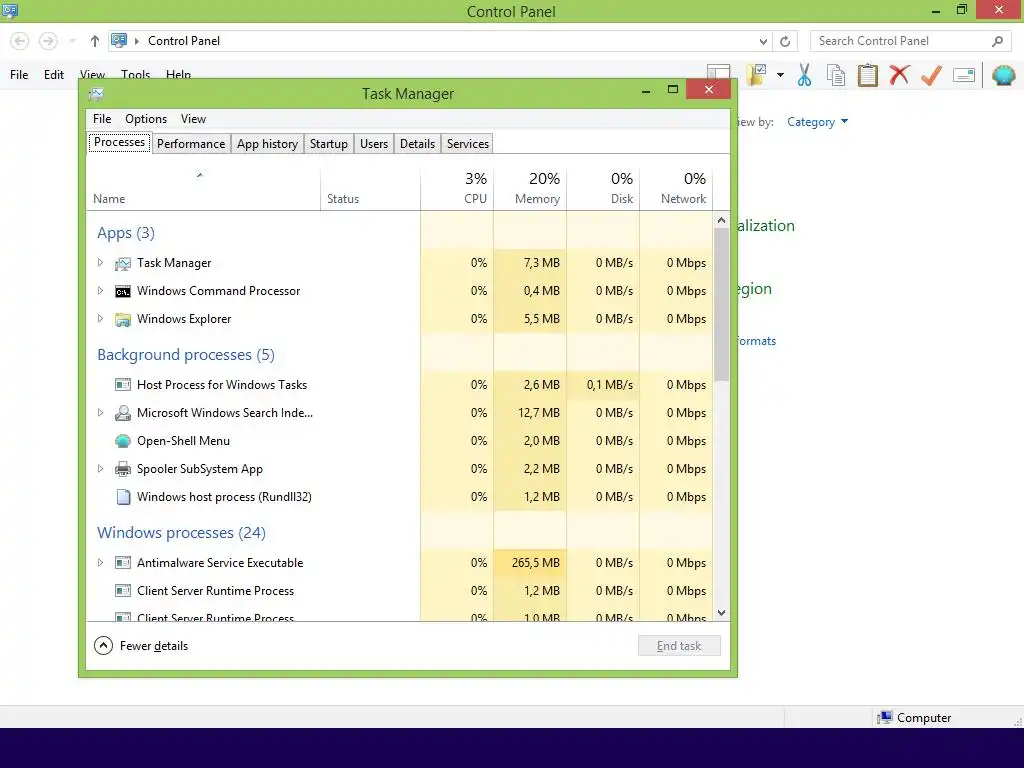Switch to the Services tab
1024x768 pixels.
[x=468, y=144]
